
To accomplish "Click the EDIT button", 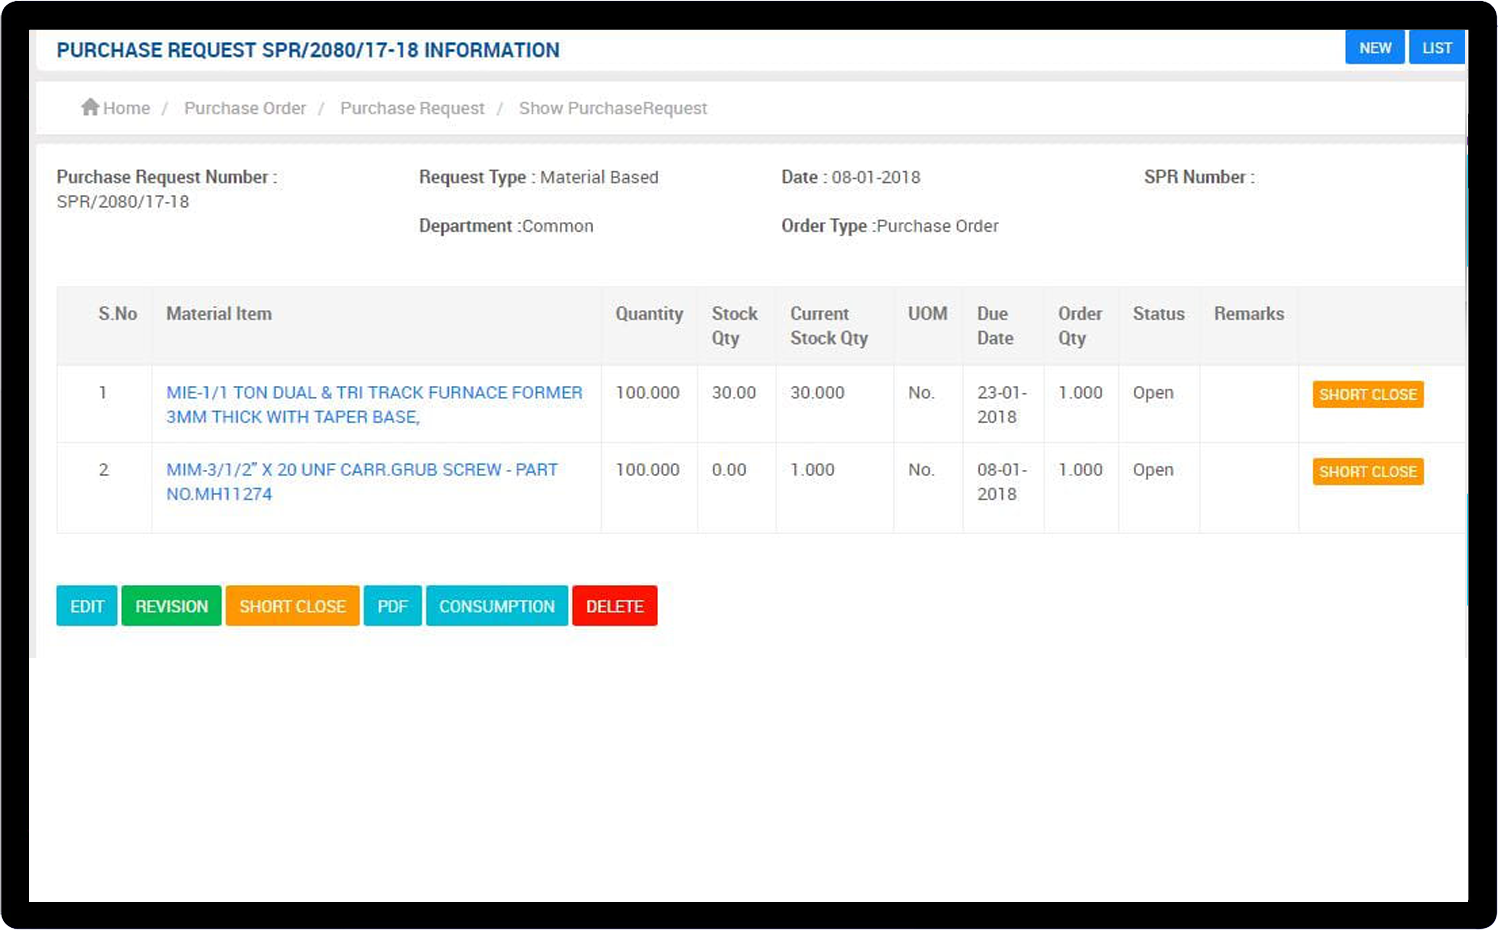I will (87, 606).
